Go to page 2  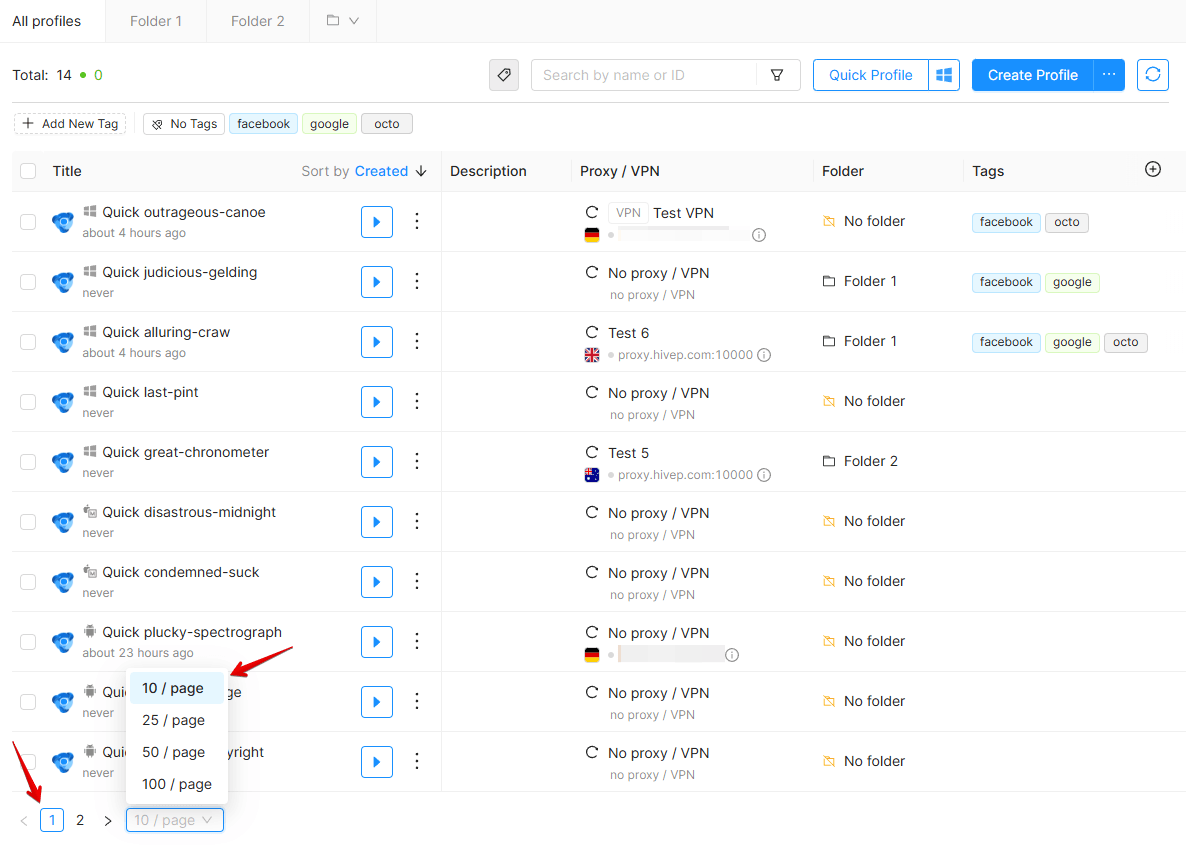point(80,820)
